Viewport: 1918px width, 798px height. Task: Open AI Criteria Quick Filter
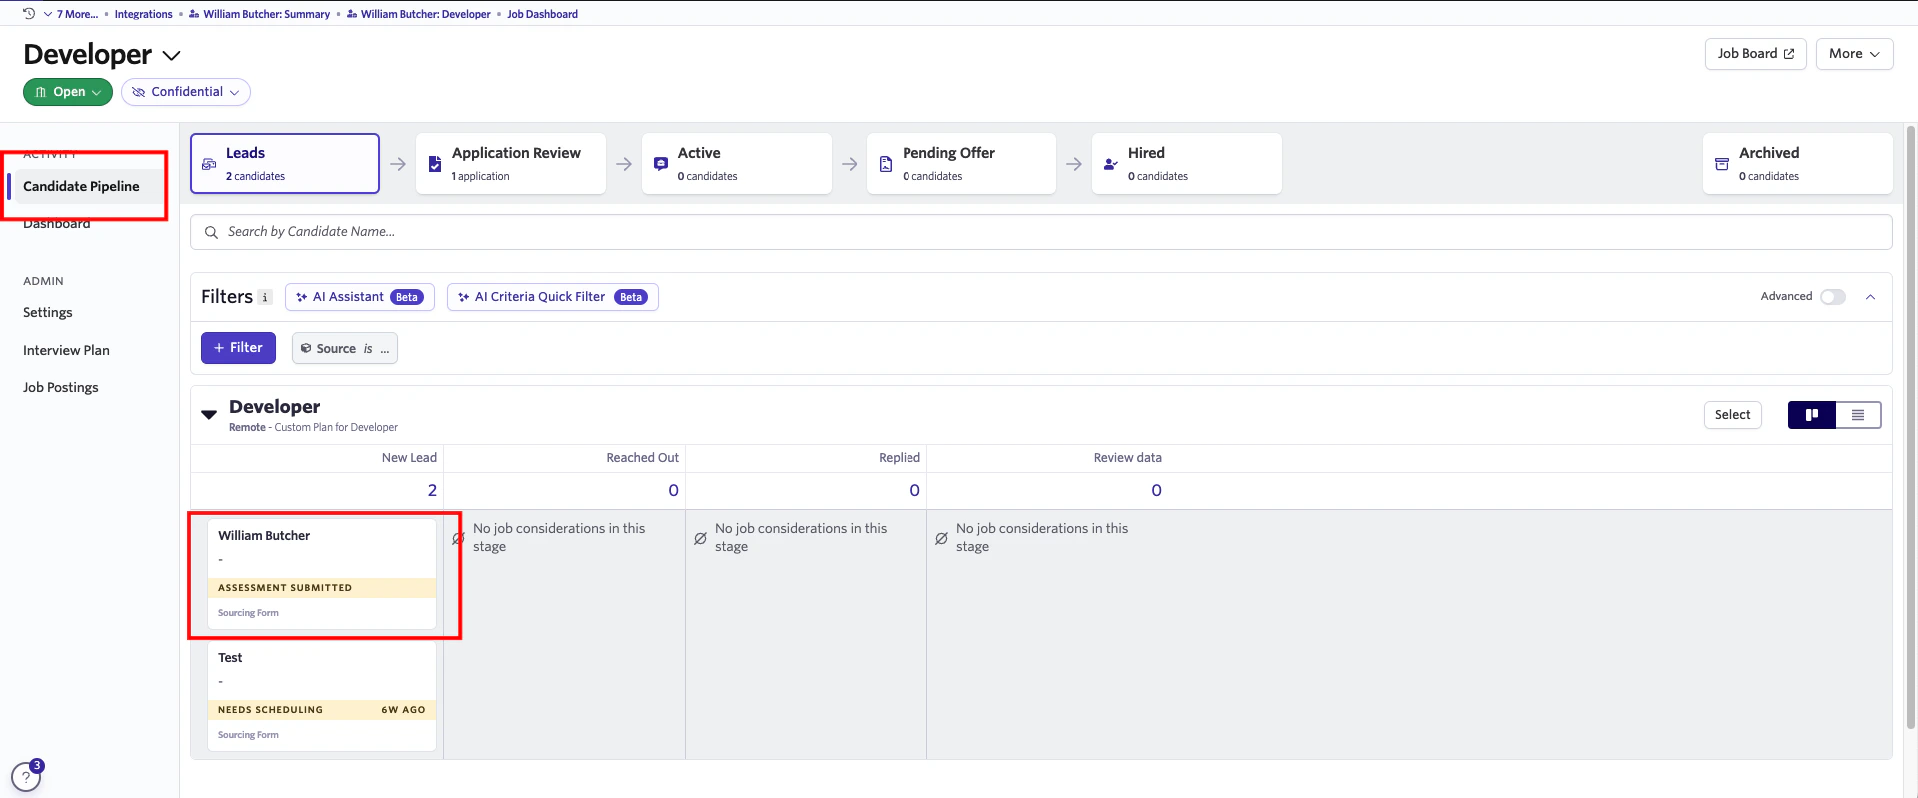tap(553, 297)
